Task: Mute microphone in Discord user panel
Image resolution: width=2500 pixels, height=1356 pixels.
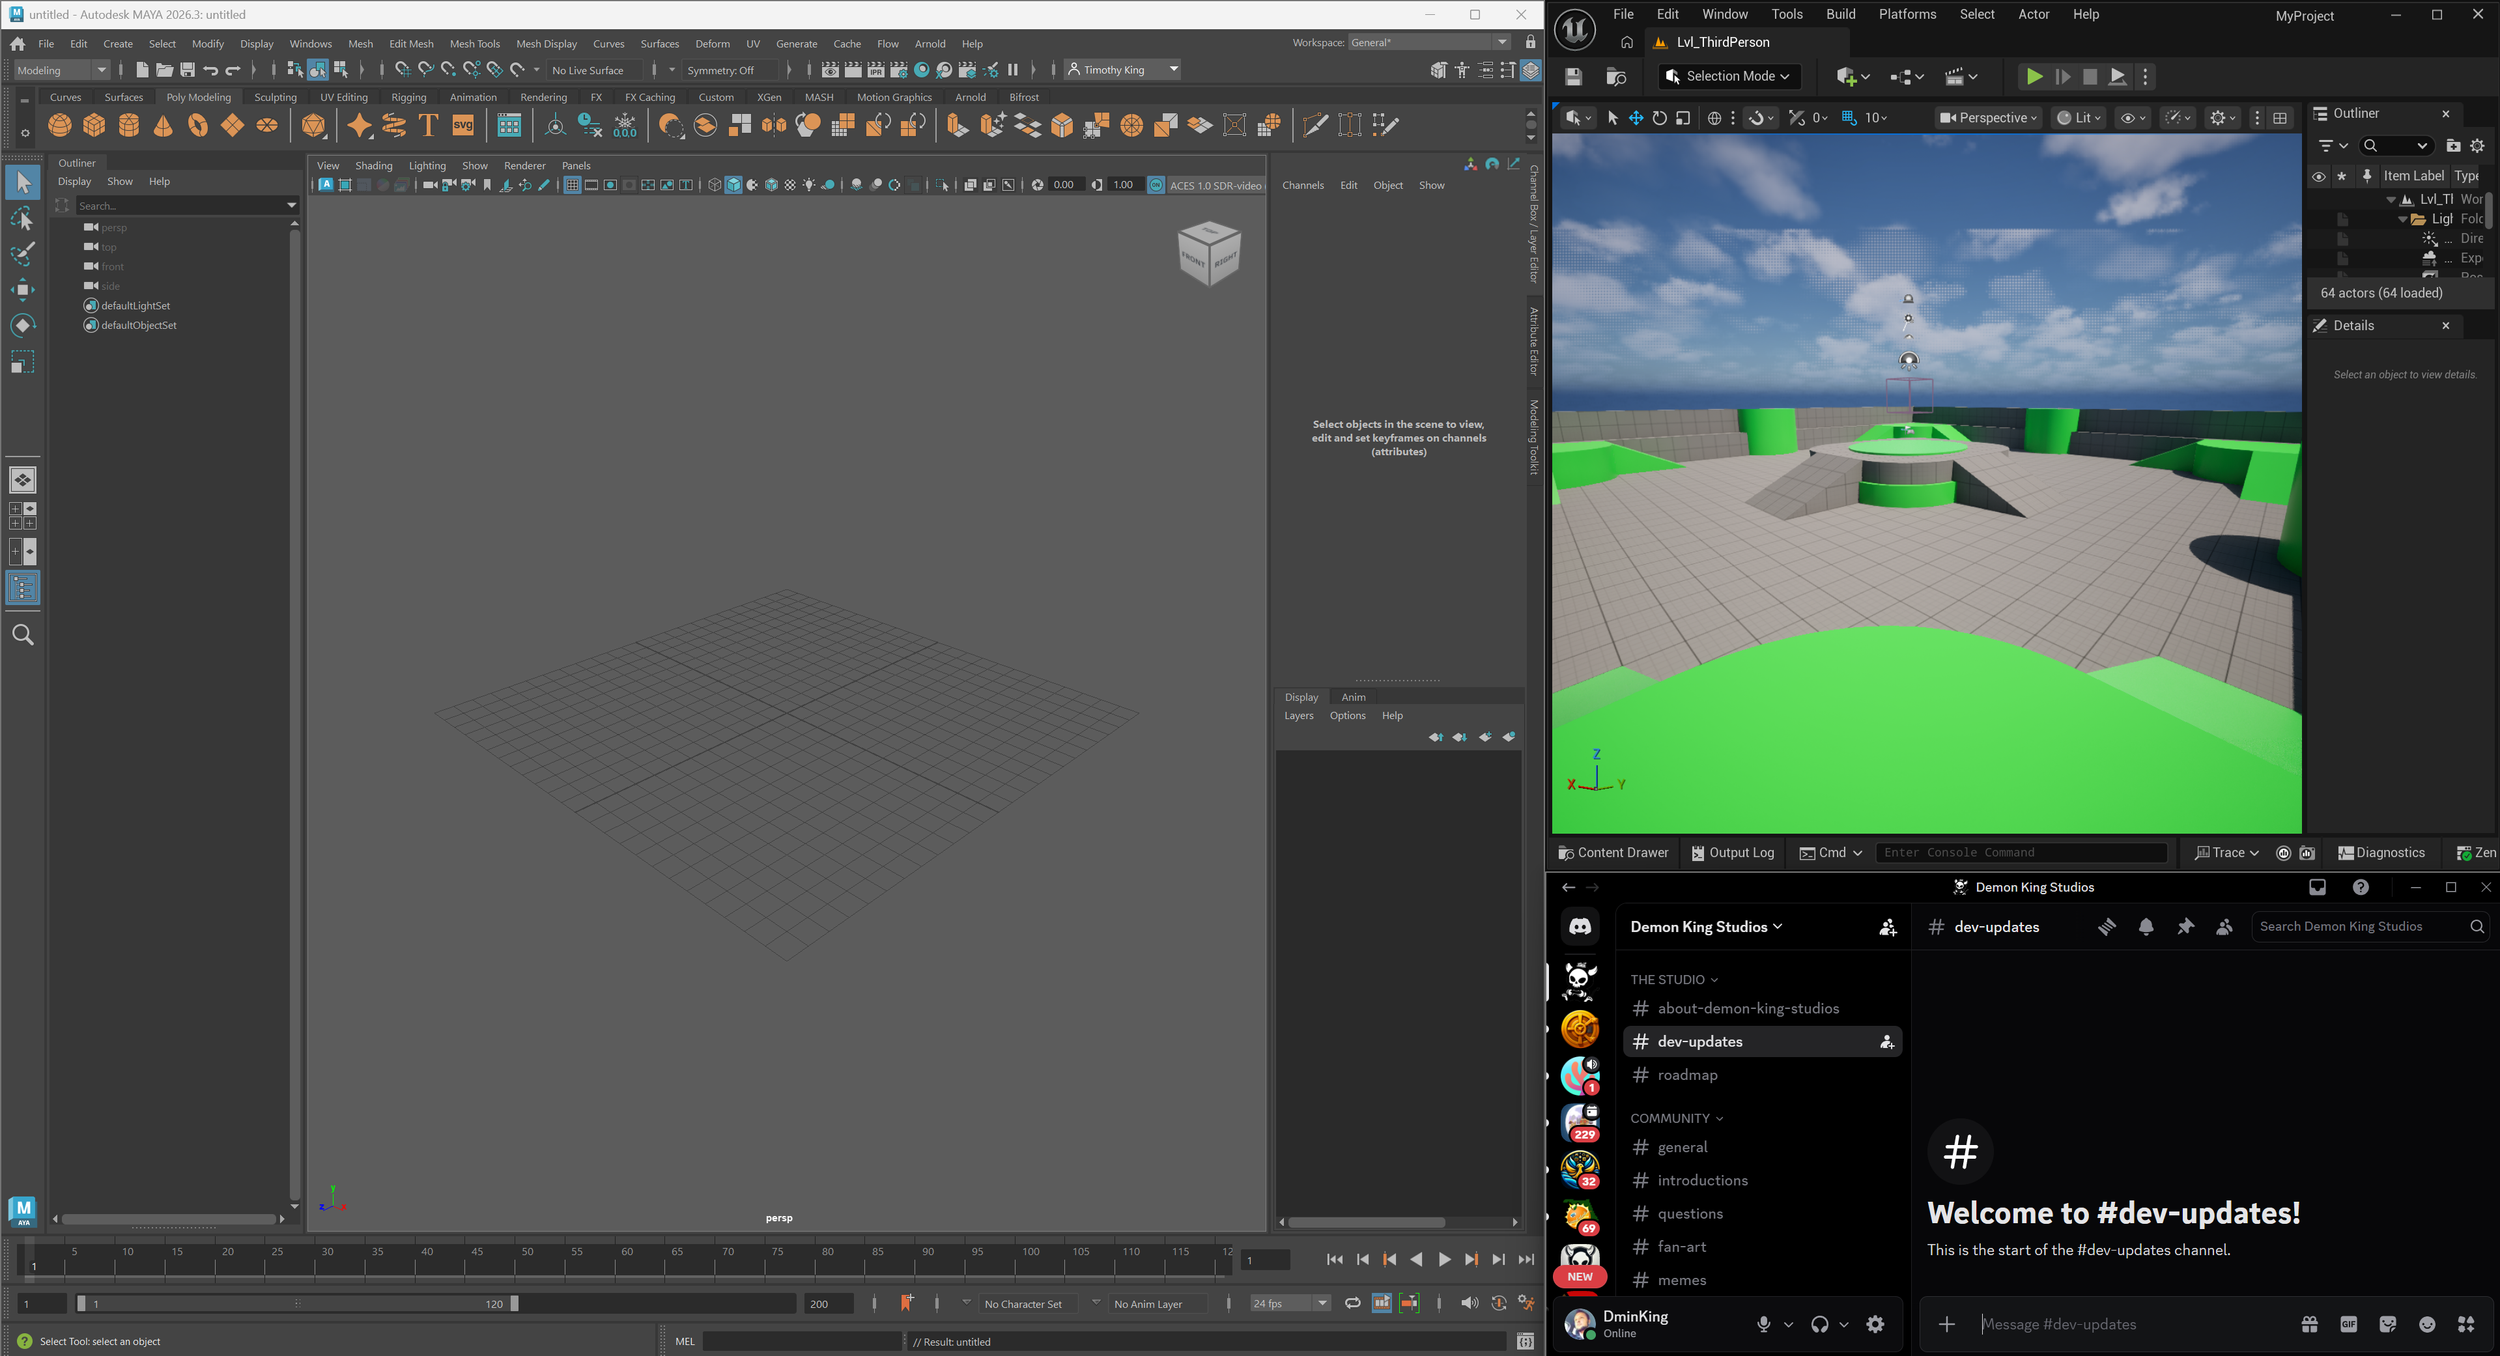Action: [1763, 1324]
